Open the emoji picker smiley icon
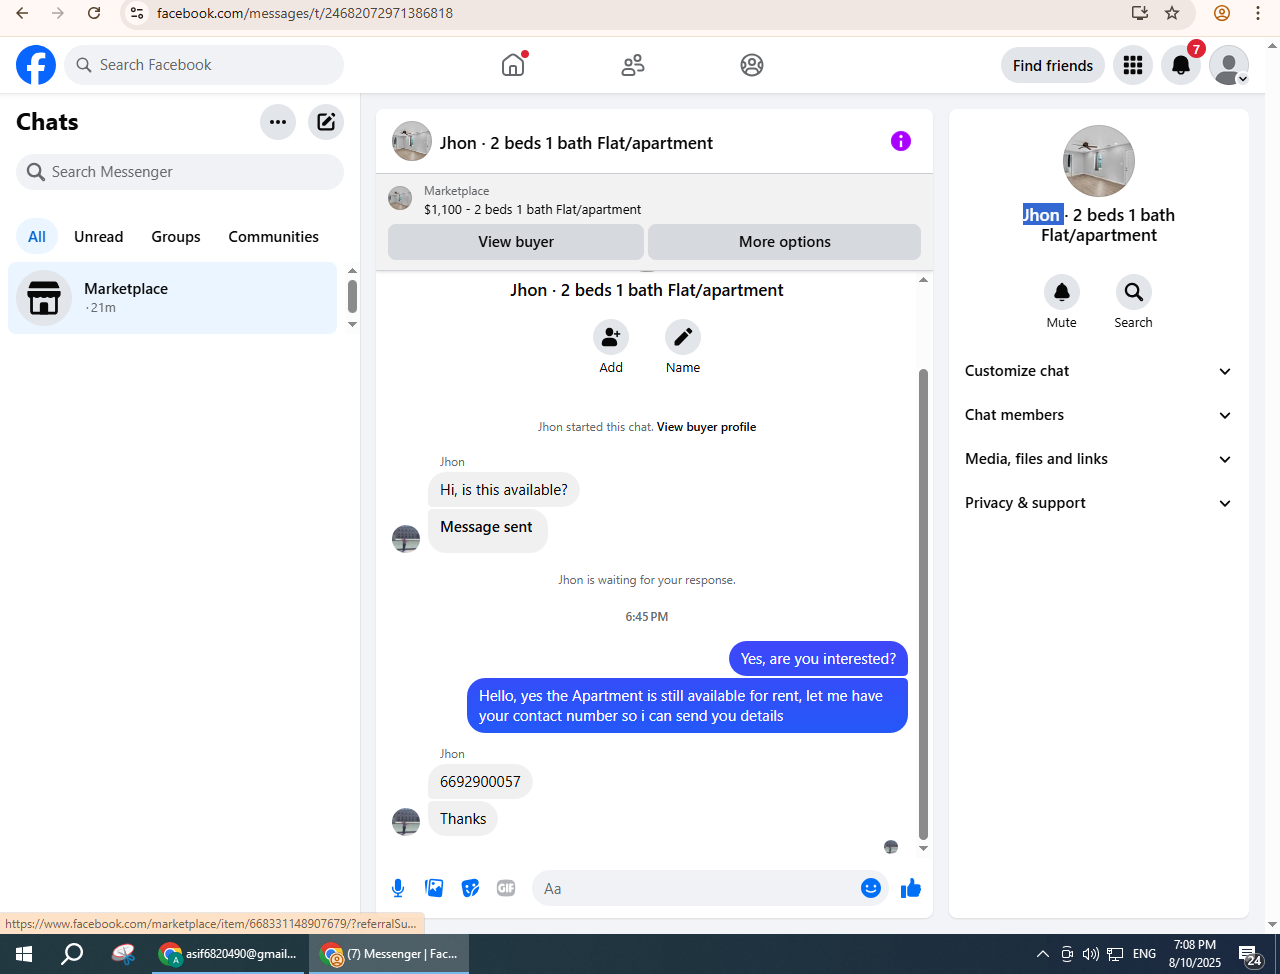This screenshot has width=1280, height=974. point(871,888)
